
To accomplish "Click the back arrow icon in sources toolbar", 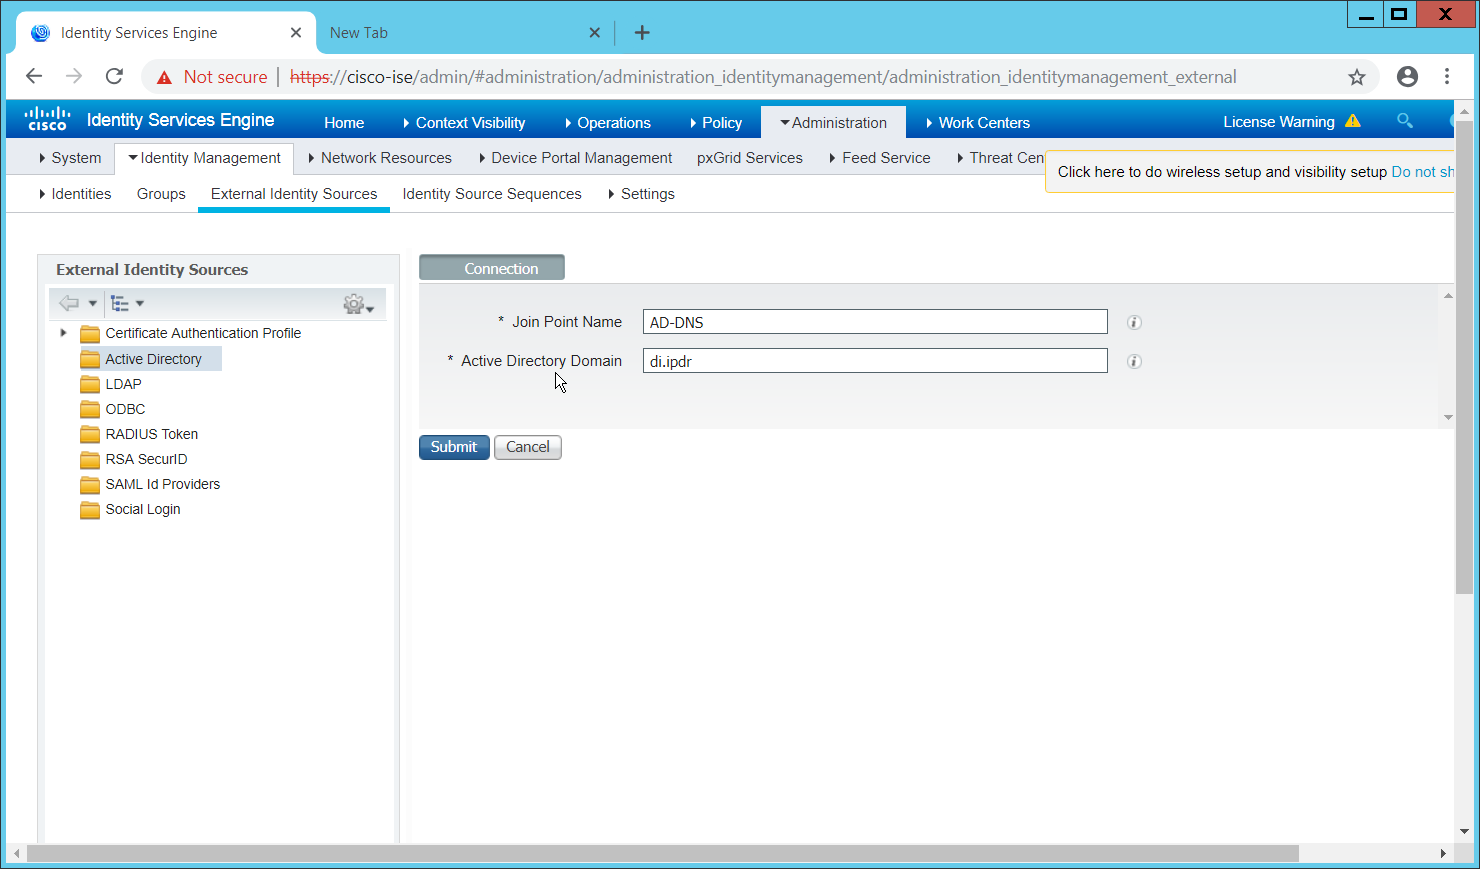I will tap(69, 303).
